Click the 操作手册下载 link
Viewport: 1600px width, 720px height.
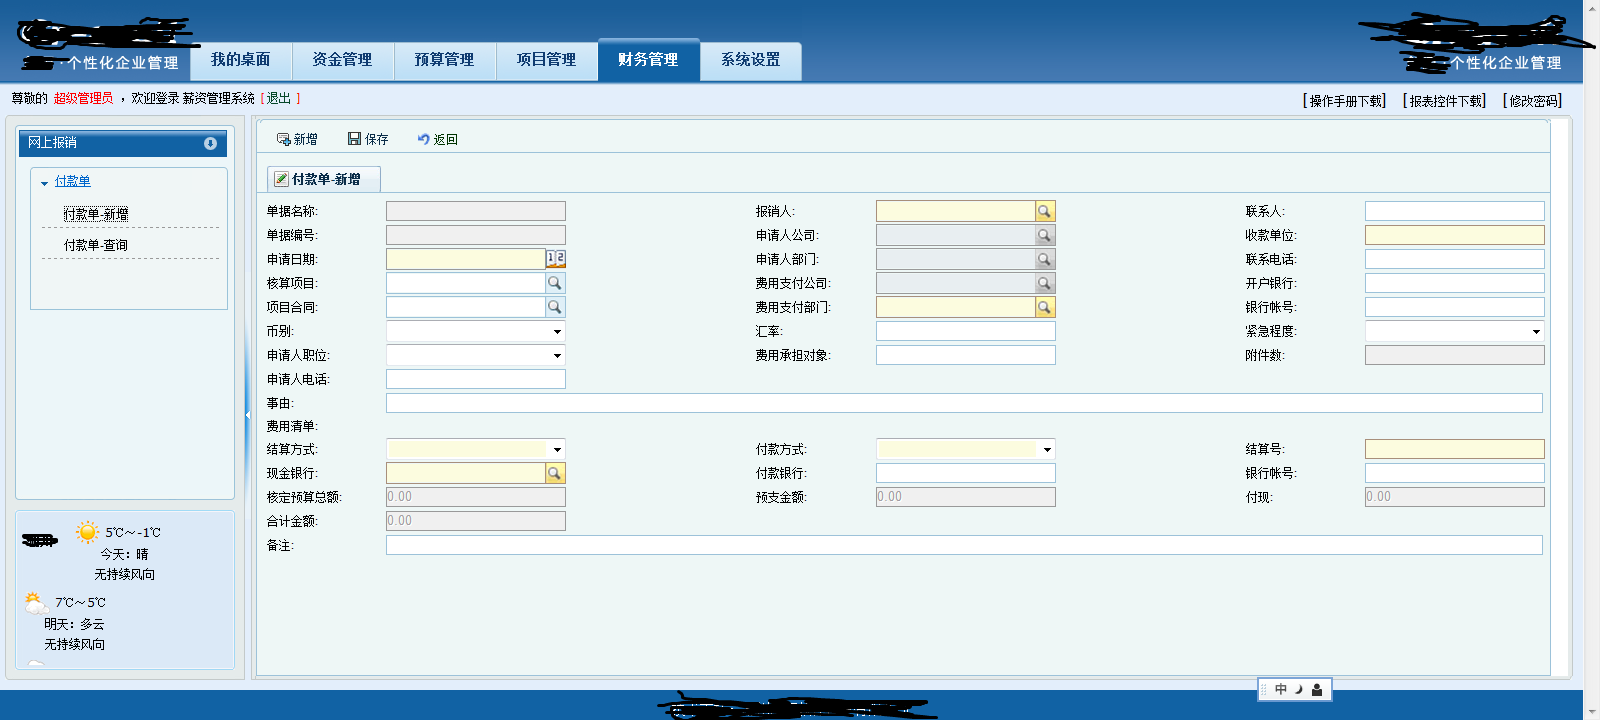tap(1347, 101)
